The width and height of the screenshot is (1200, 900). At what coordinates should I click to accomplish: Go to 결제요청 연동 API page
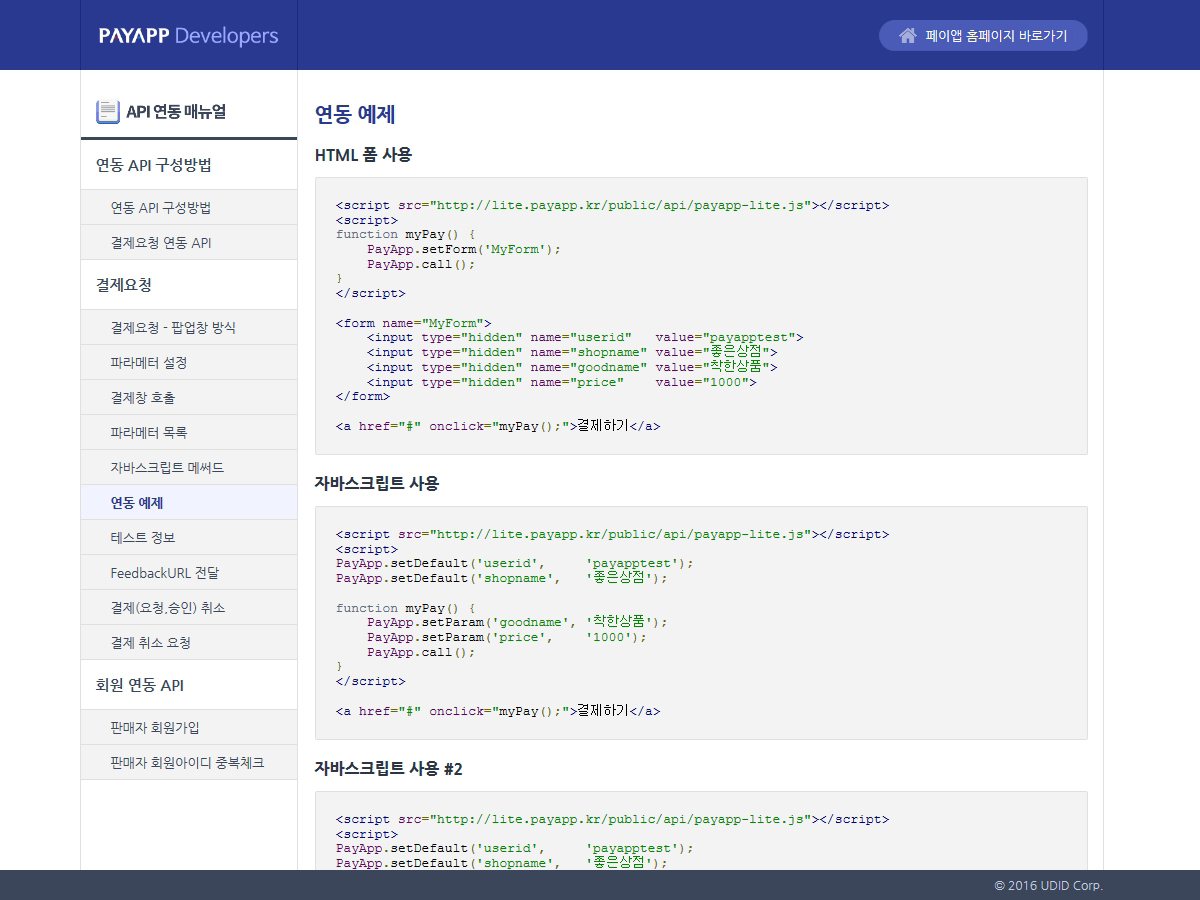189,243
